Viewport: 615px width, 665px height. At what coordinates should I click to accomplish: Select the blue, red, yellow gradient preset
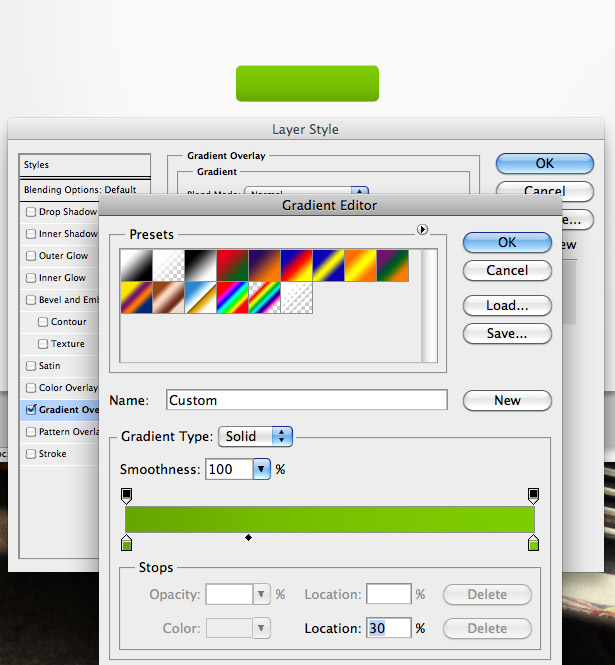296,265
